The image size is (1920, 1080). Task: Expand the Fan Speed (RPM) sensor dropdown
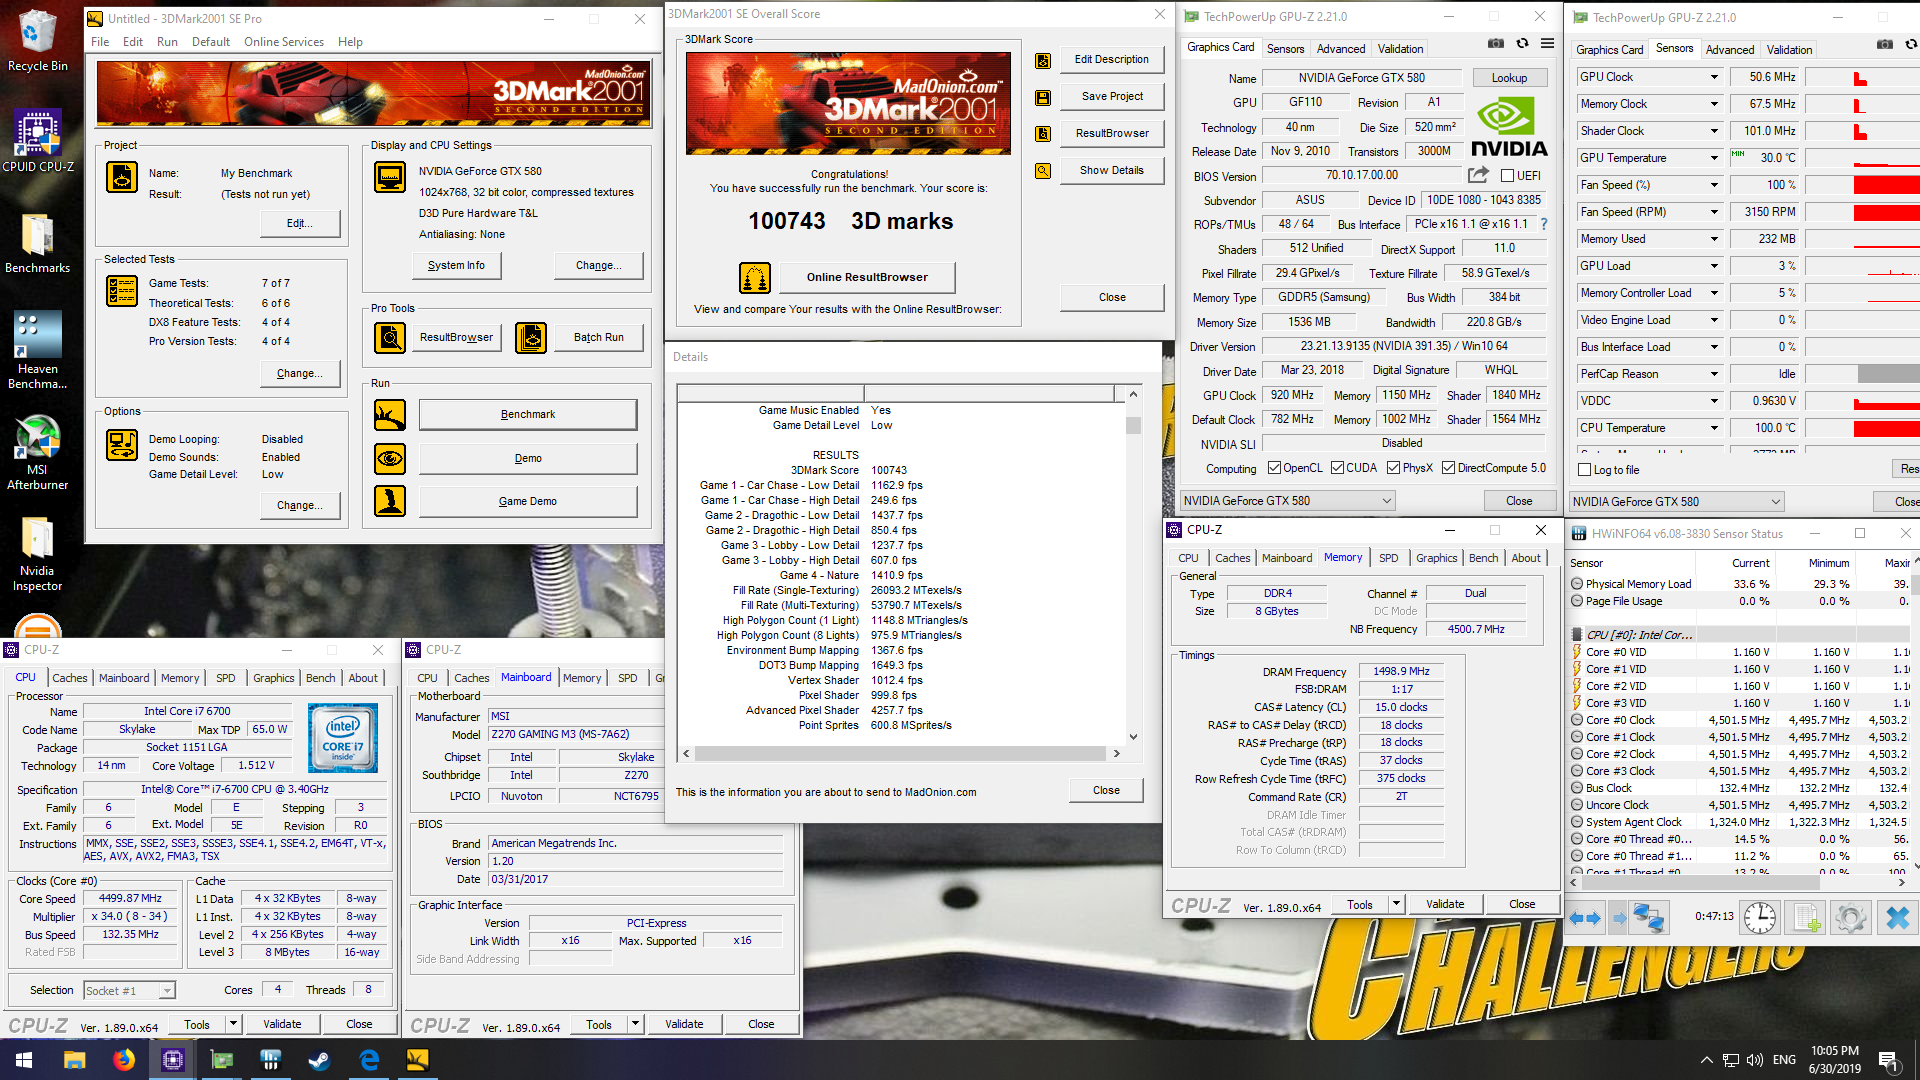[1714, 212]
